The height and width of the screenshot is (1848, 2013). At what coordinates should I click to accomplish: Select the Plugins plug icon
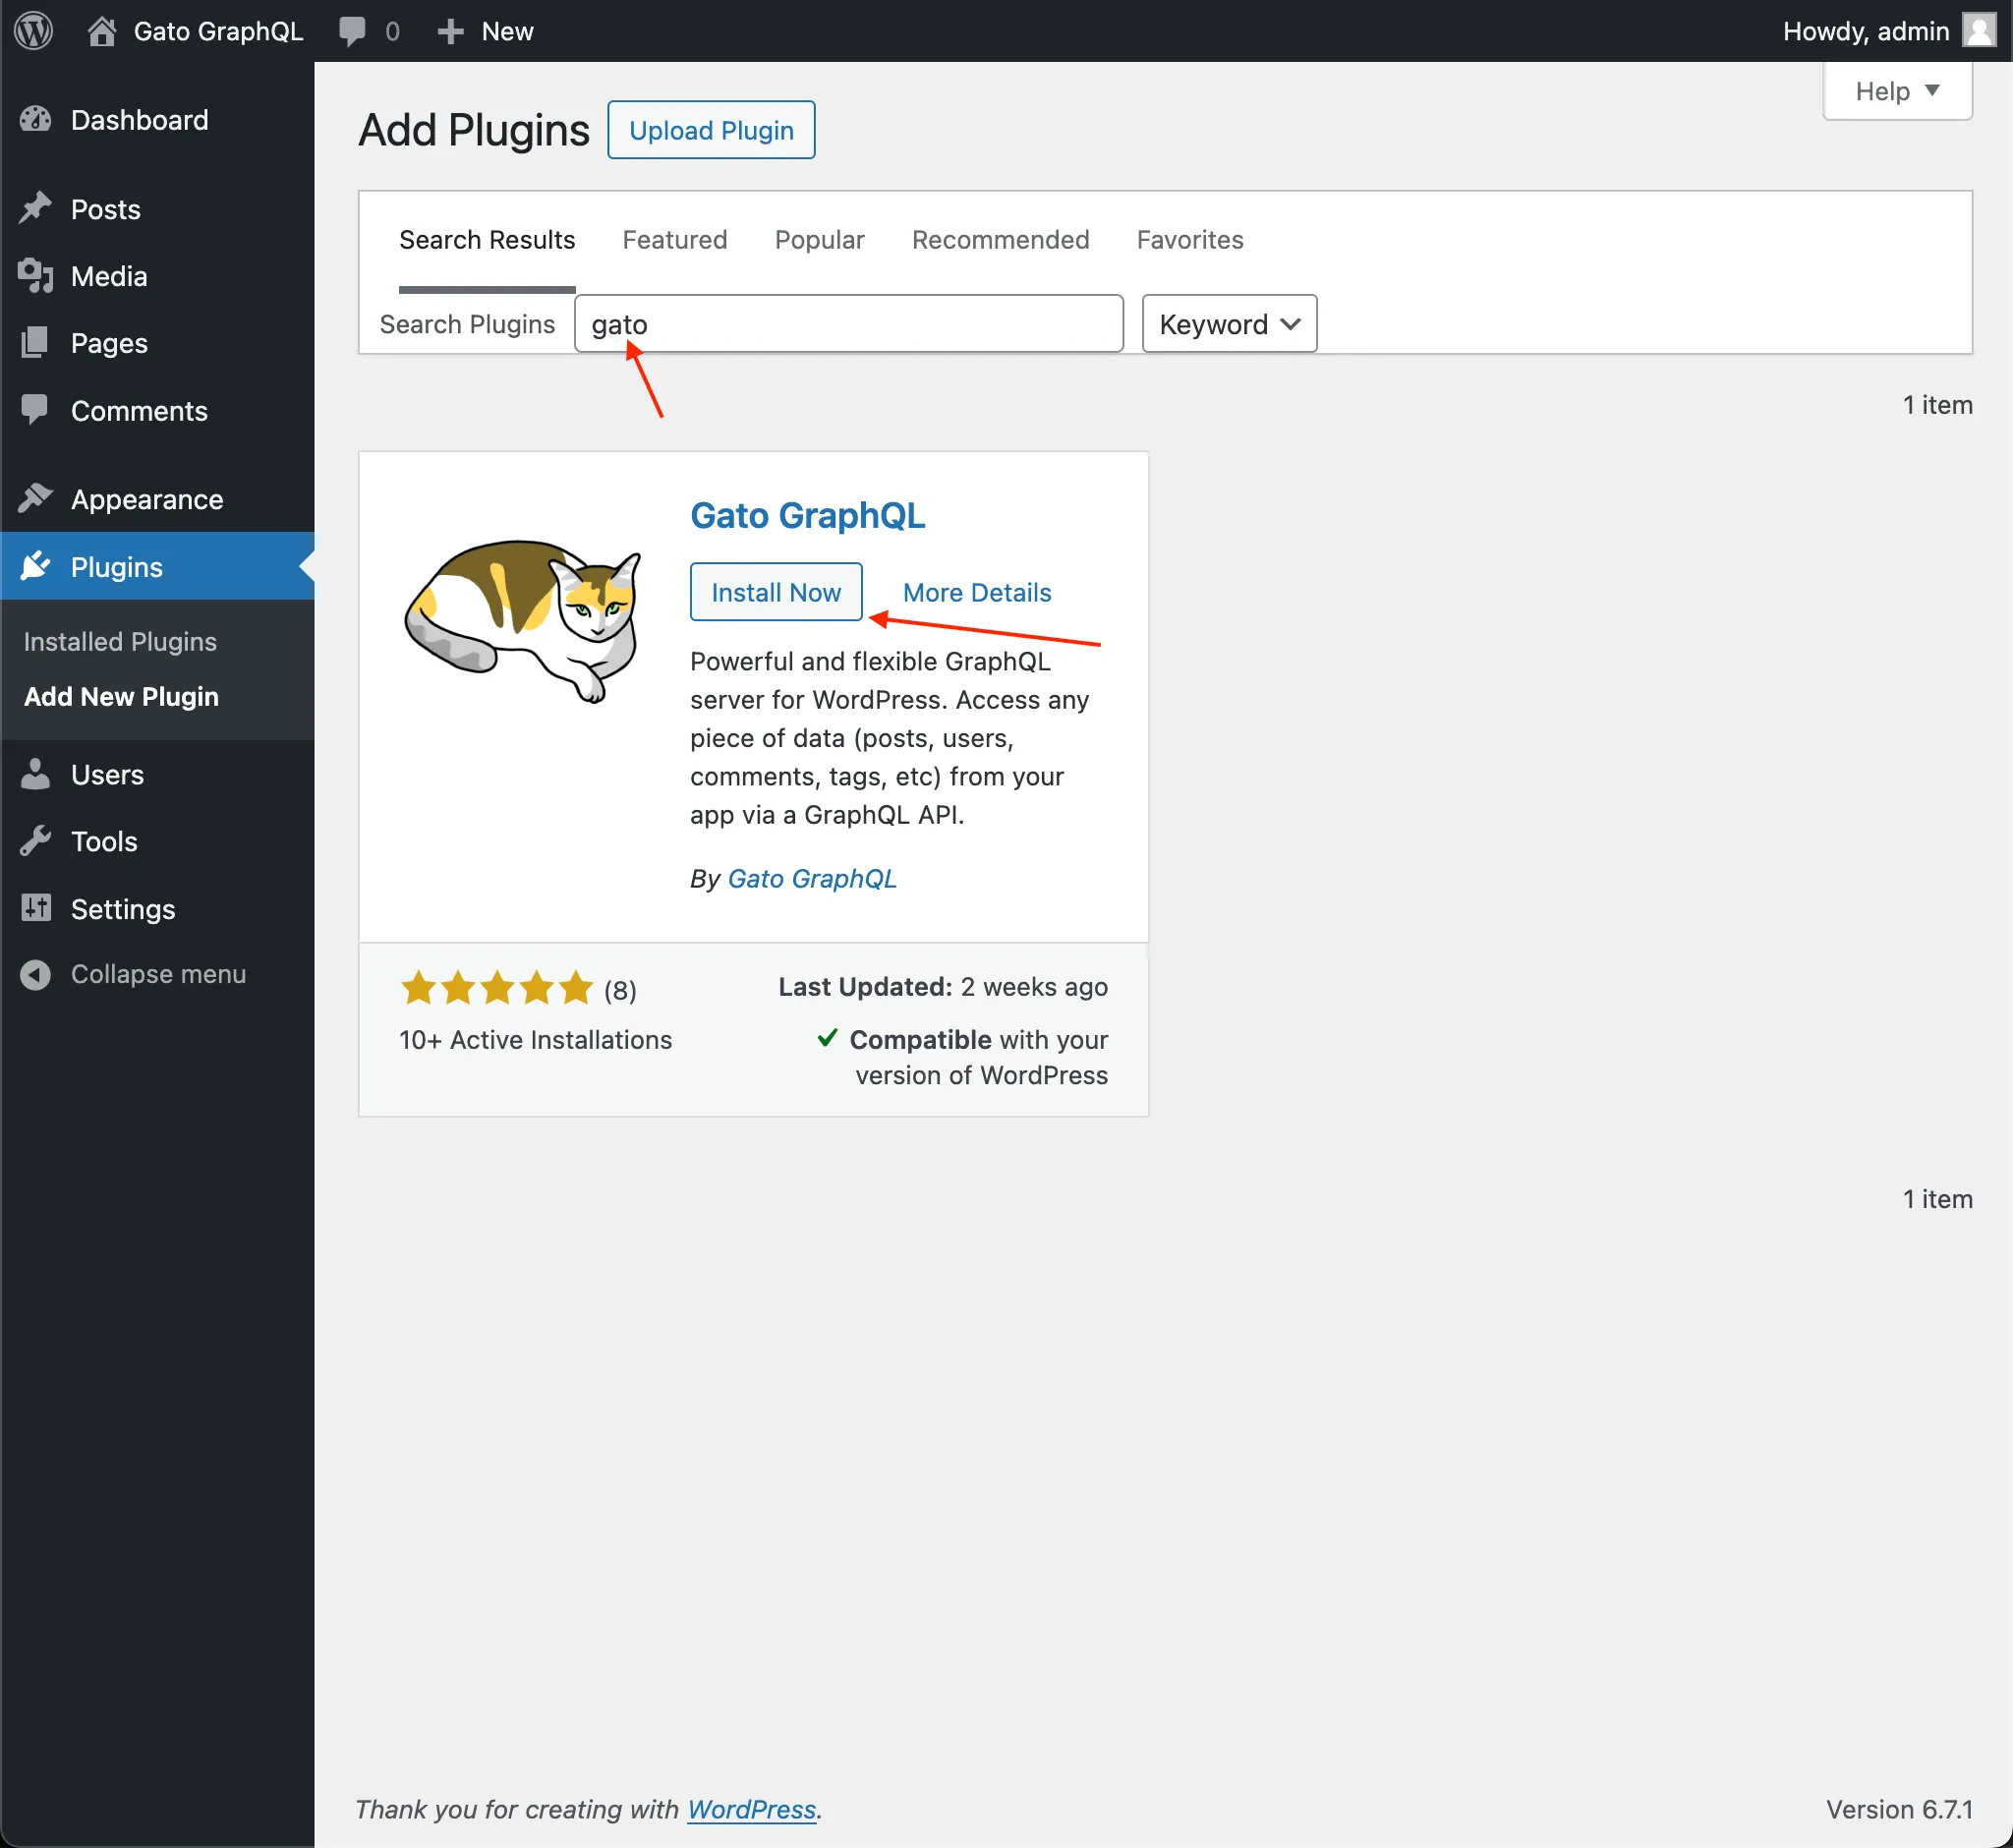click(x=35, y=566)
